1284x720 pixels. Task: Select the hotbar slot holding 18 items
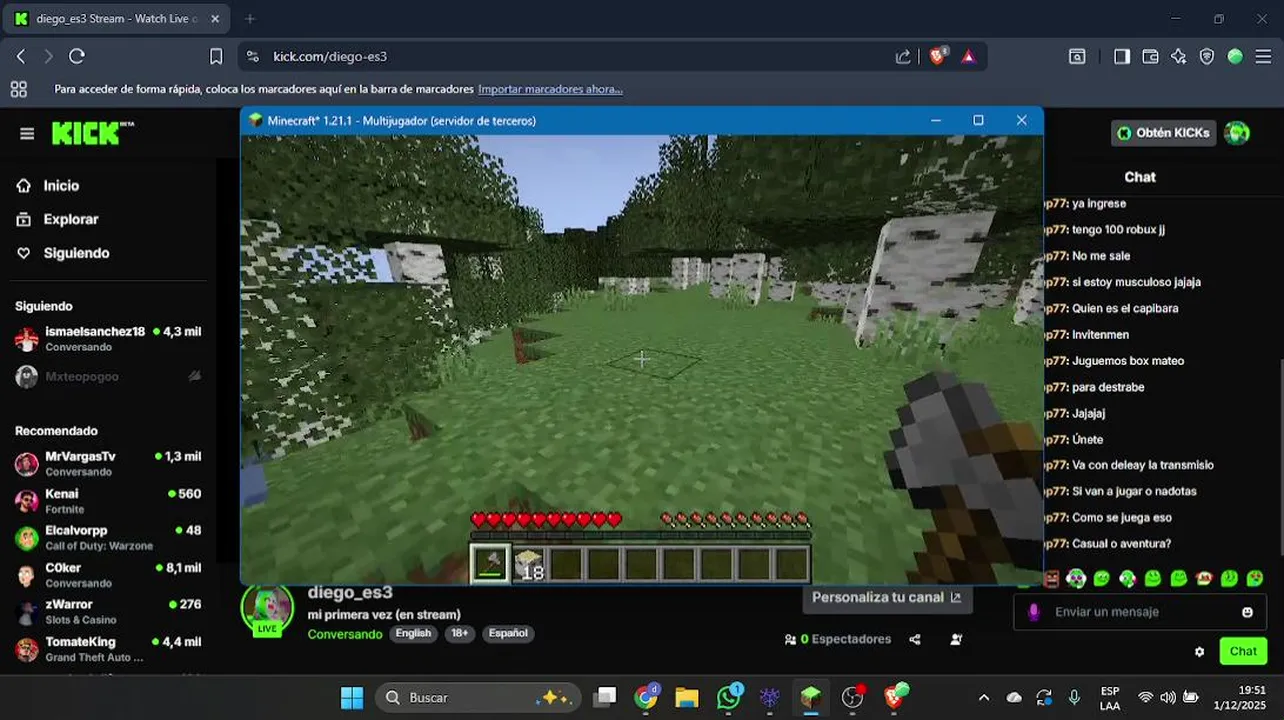(x=529, y=564)
